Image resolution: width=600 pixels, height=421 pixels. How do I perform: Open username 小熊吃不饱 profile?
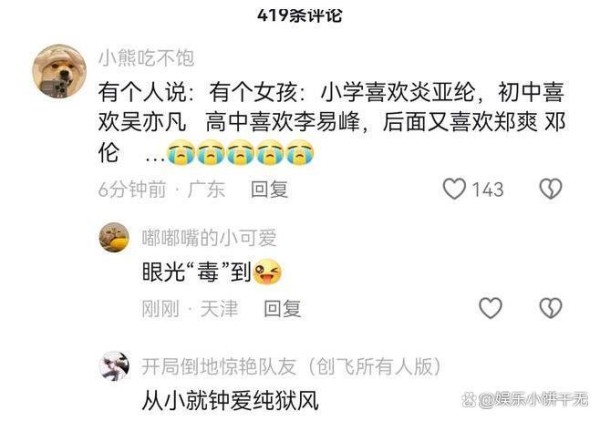[147, 58]
